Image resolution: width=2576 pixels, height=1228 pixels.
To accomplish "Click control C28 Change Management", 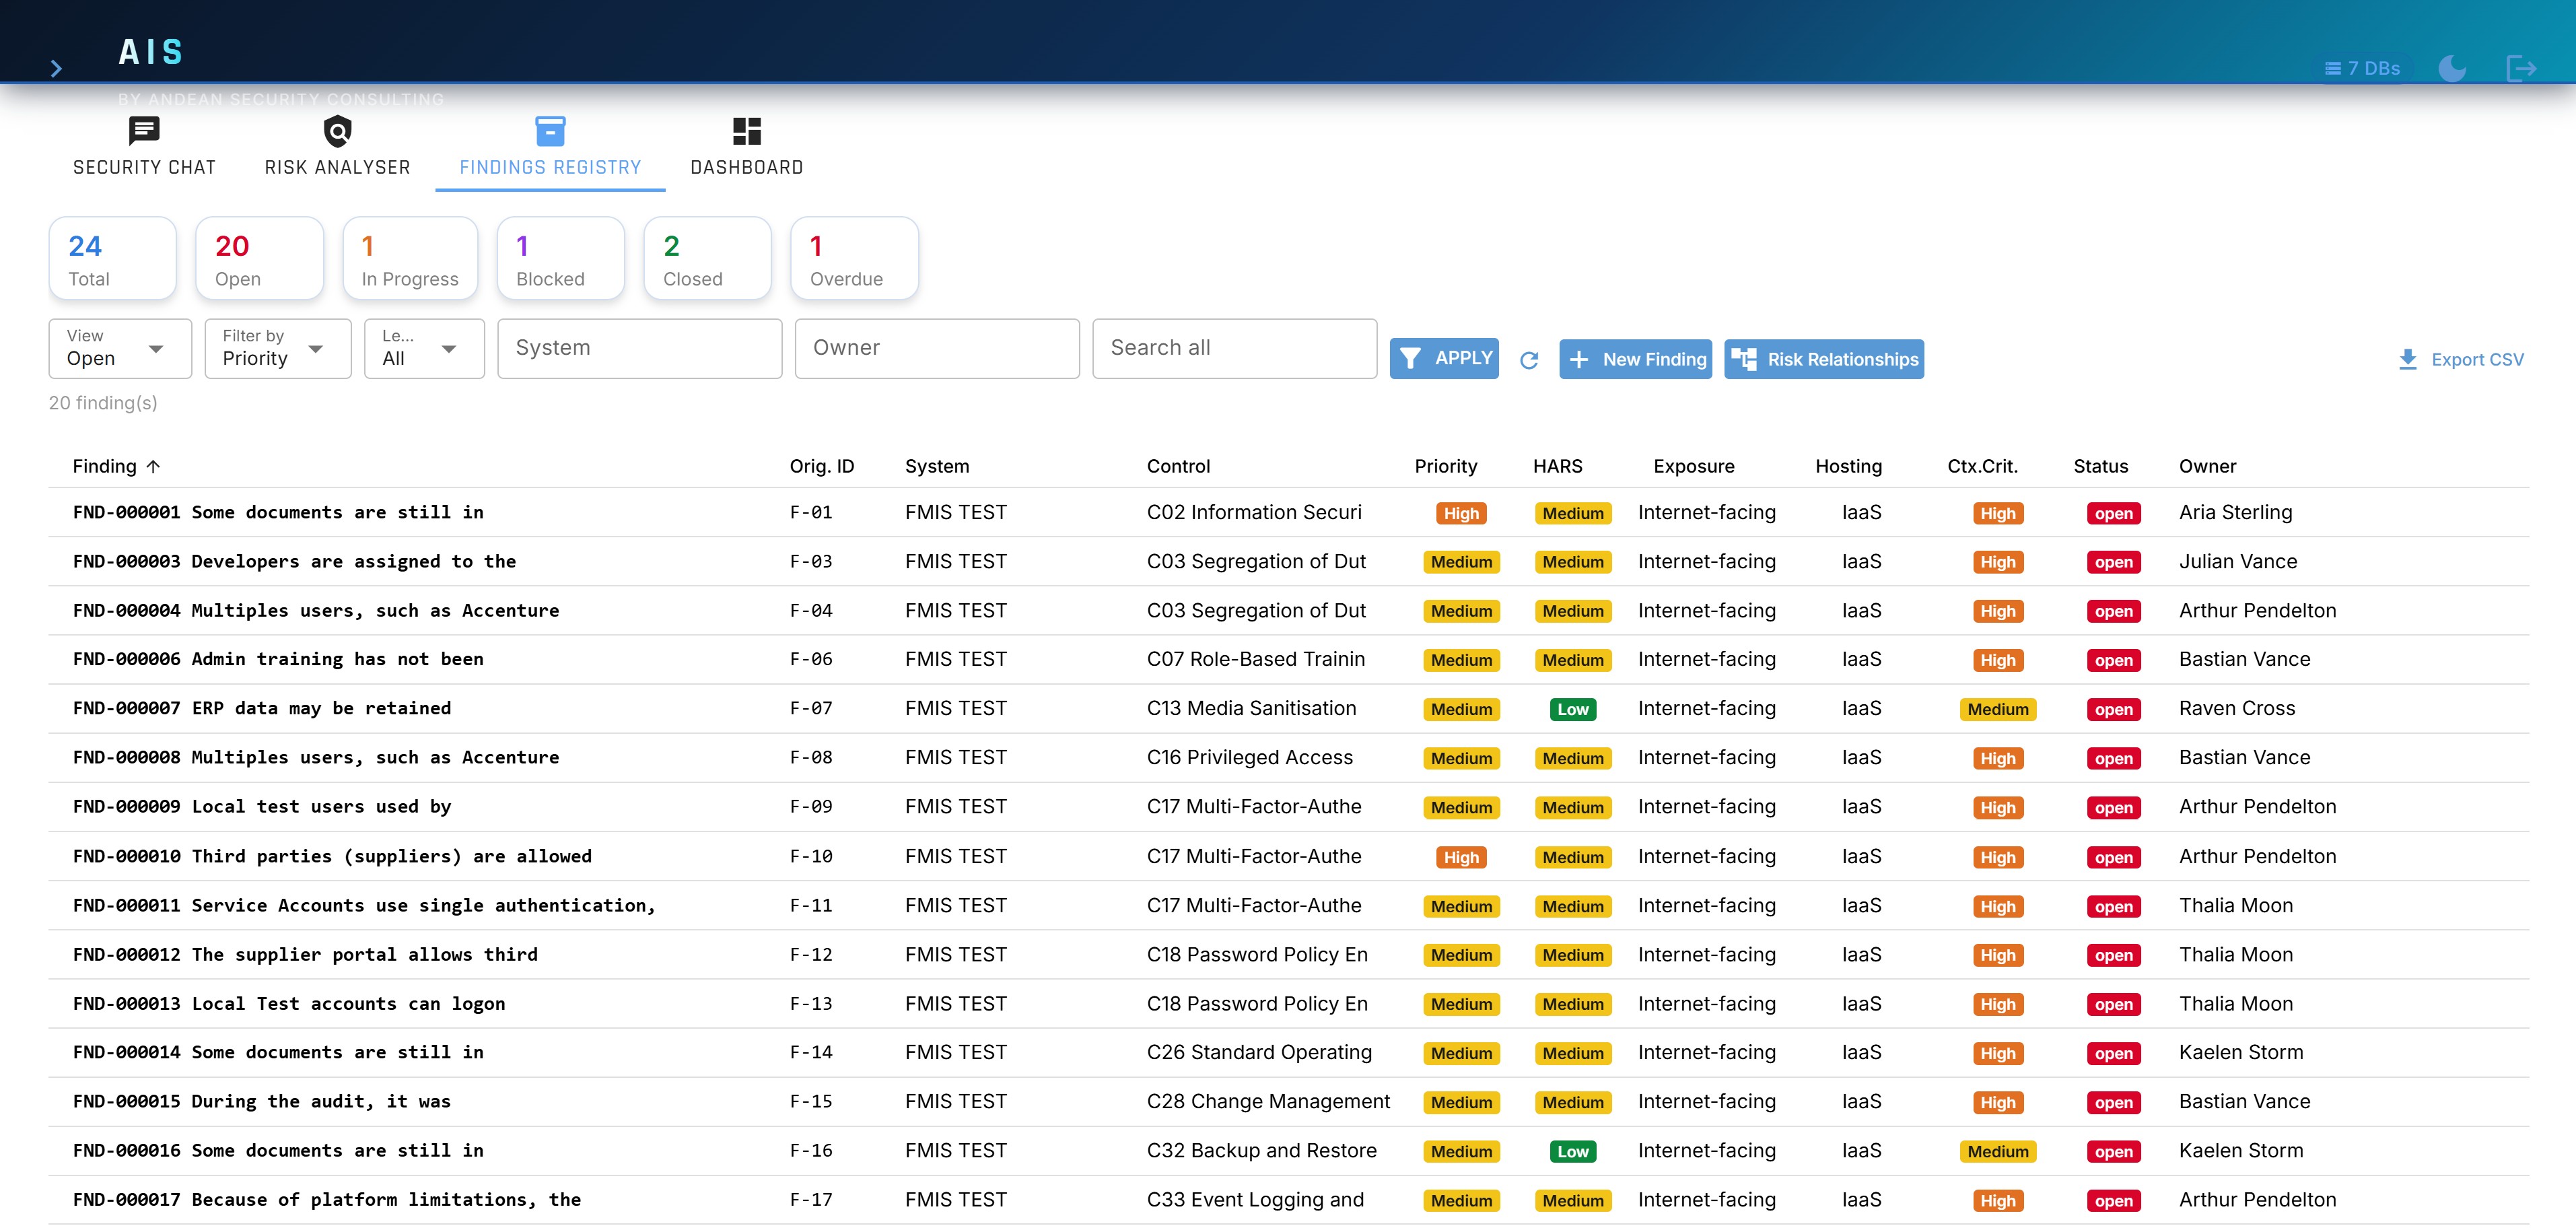I will pyautogui.click(x=1268, y=1101).
